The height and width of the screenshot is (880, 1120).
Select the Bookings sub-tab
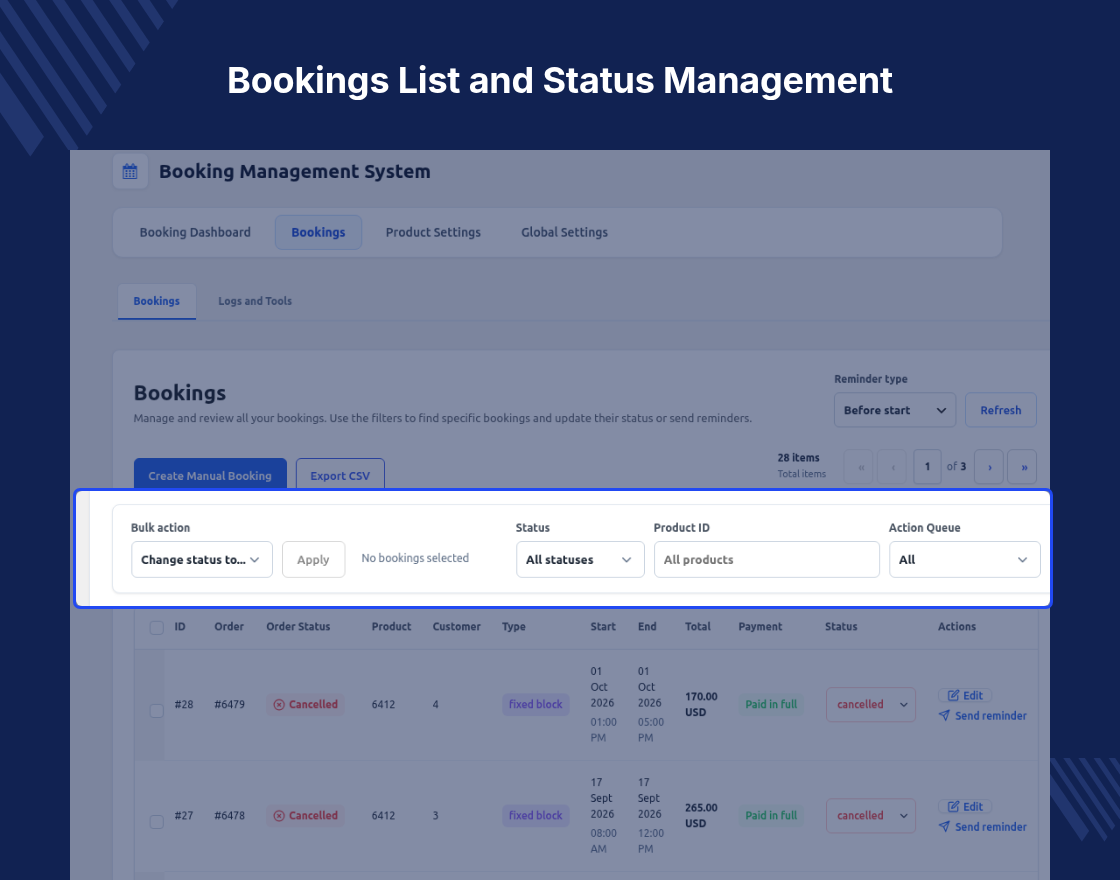tap(156, 301)
